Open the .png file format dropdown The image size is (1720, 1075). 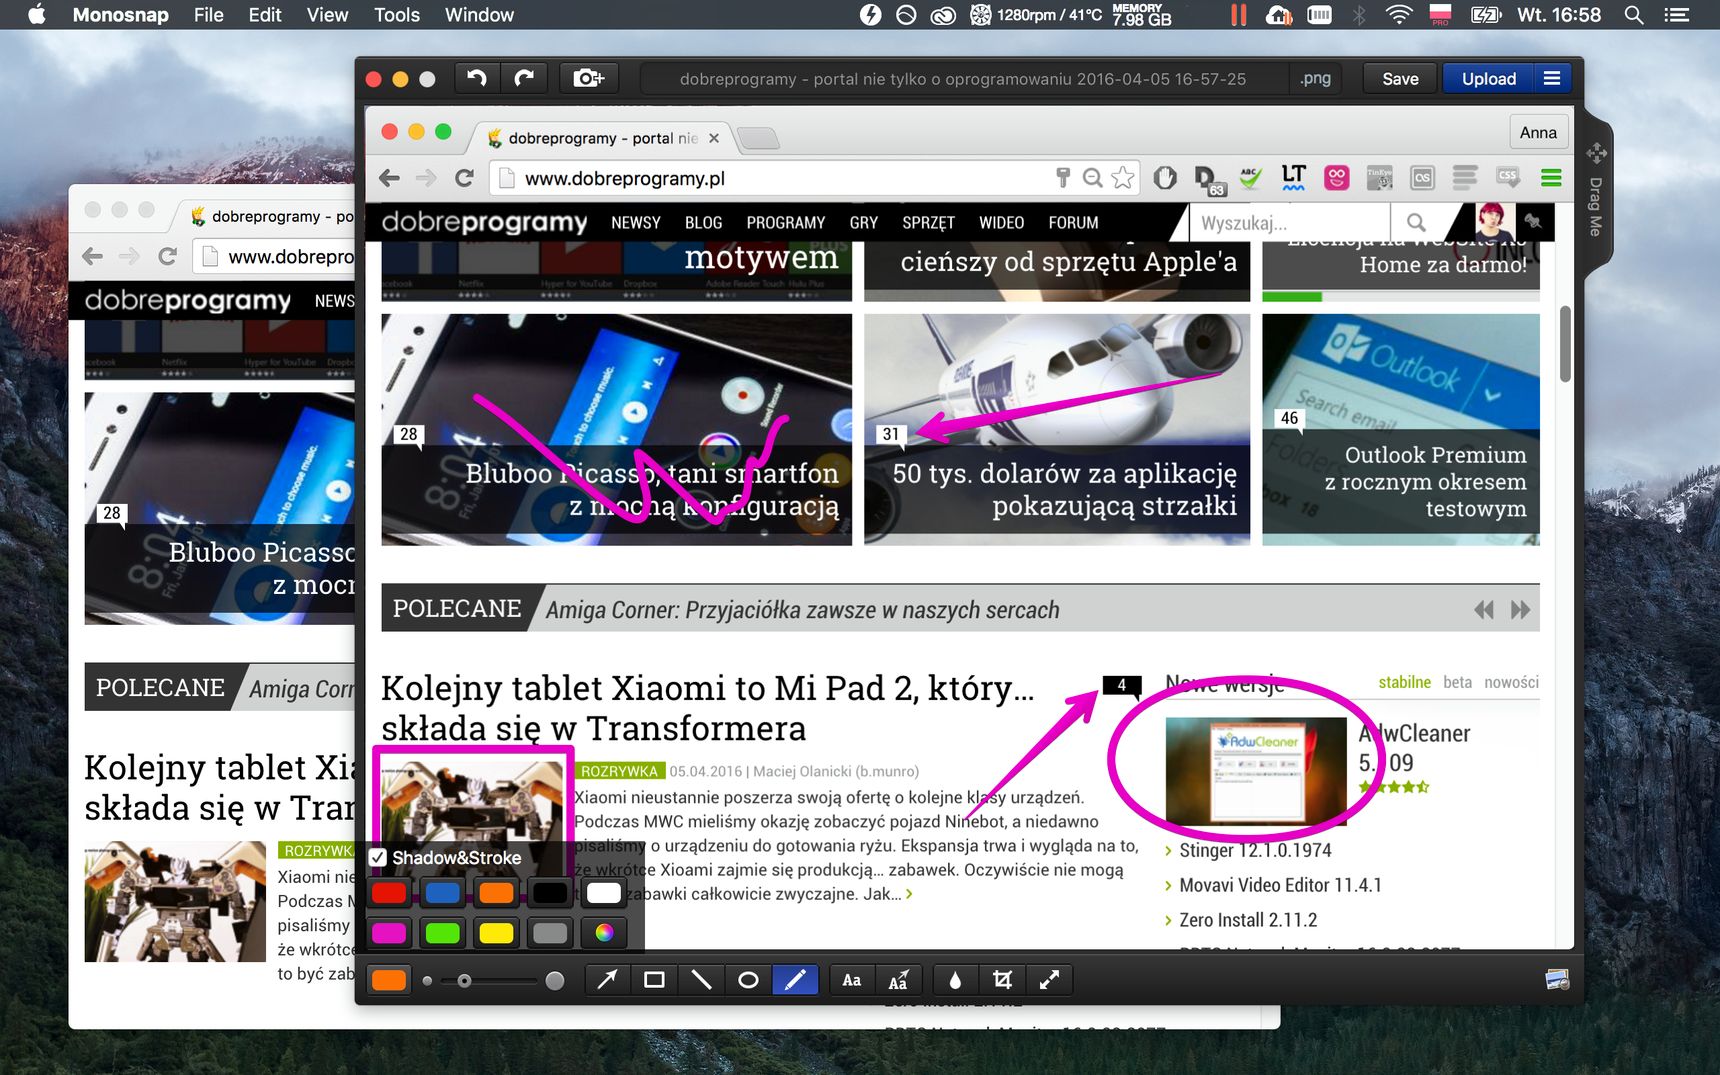[1315, 79]
